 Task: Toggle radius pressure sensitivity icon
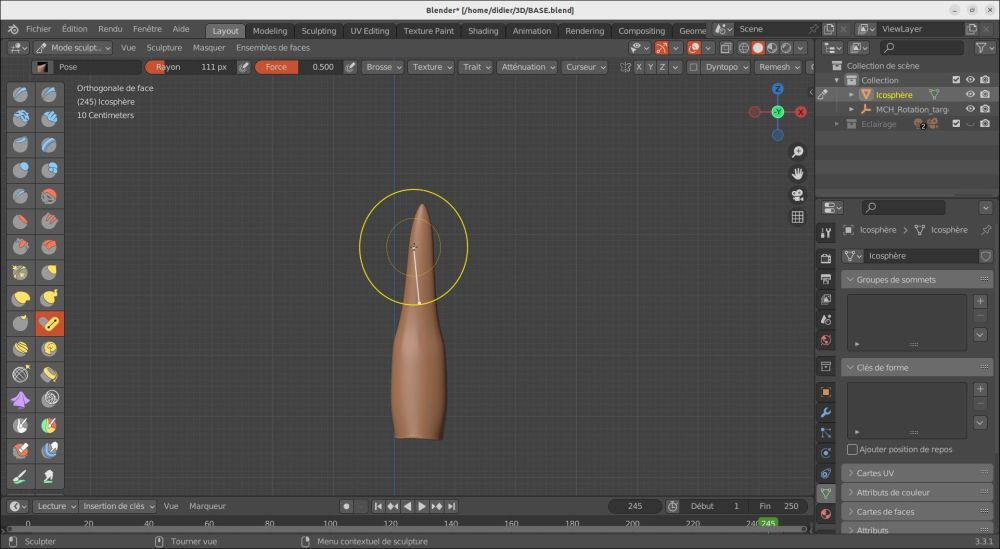tap(243, 67)
